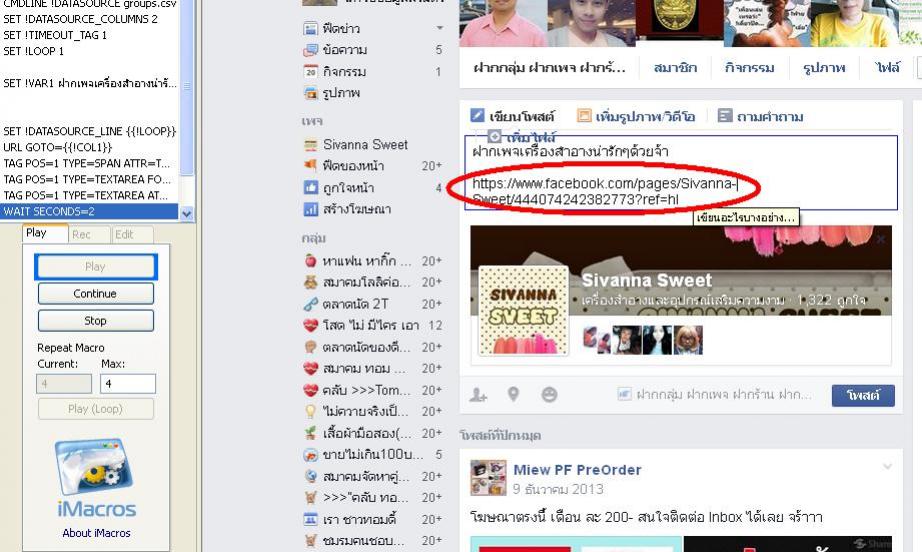This screenshot has height=552, width=922.
Task: Open the Files (ไฟล์) group tab
Action: (x=887, y=68)
